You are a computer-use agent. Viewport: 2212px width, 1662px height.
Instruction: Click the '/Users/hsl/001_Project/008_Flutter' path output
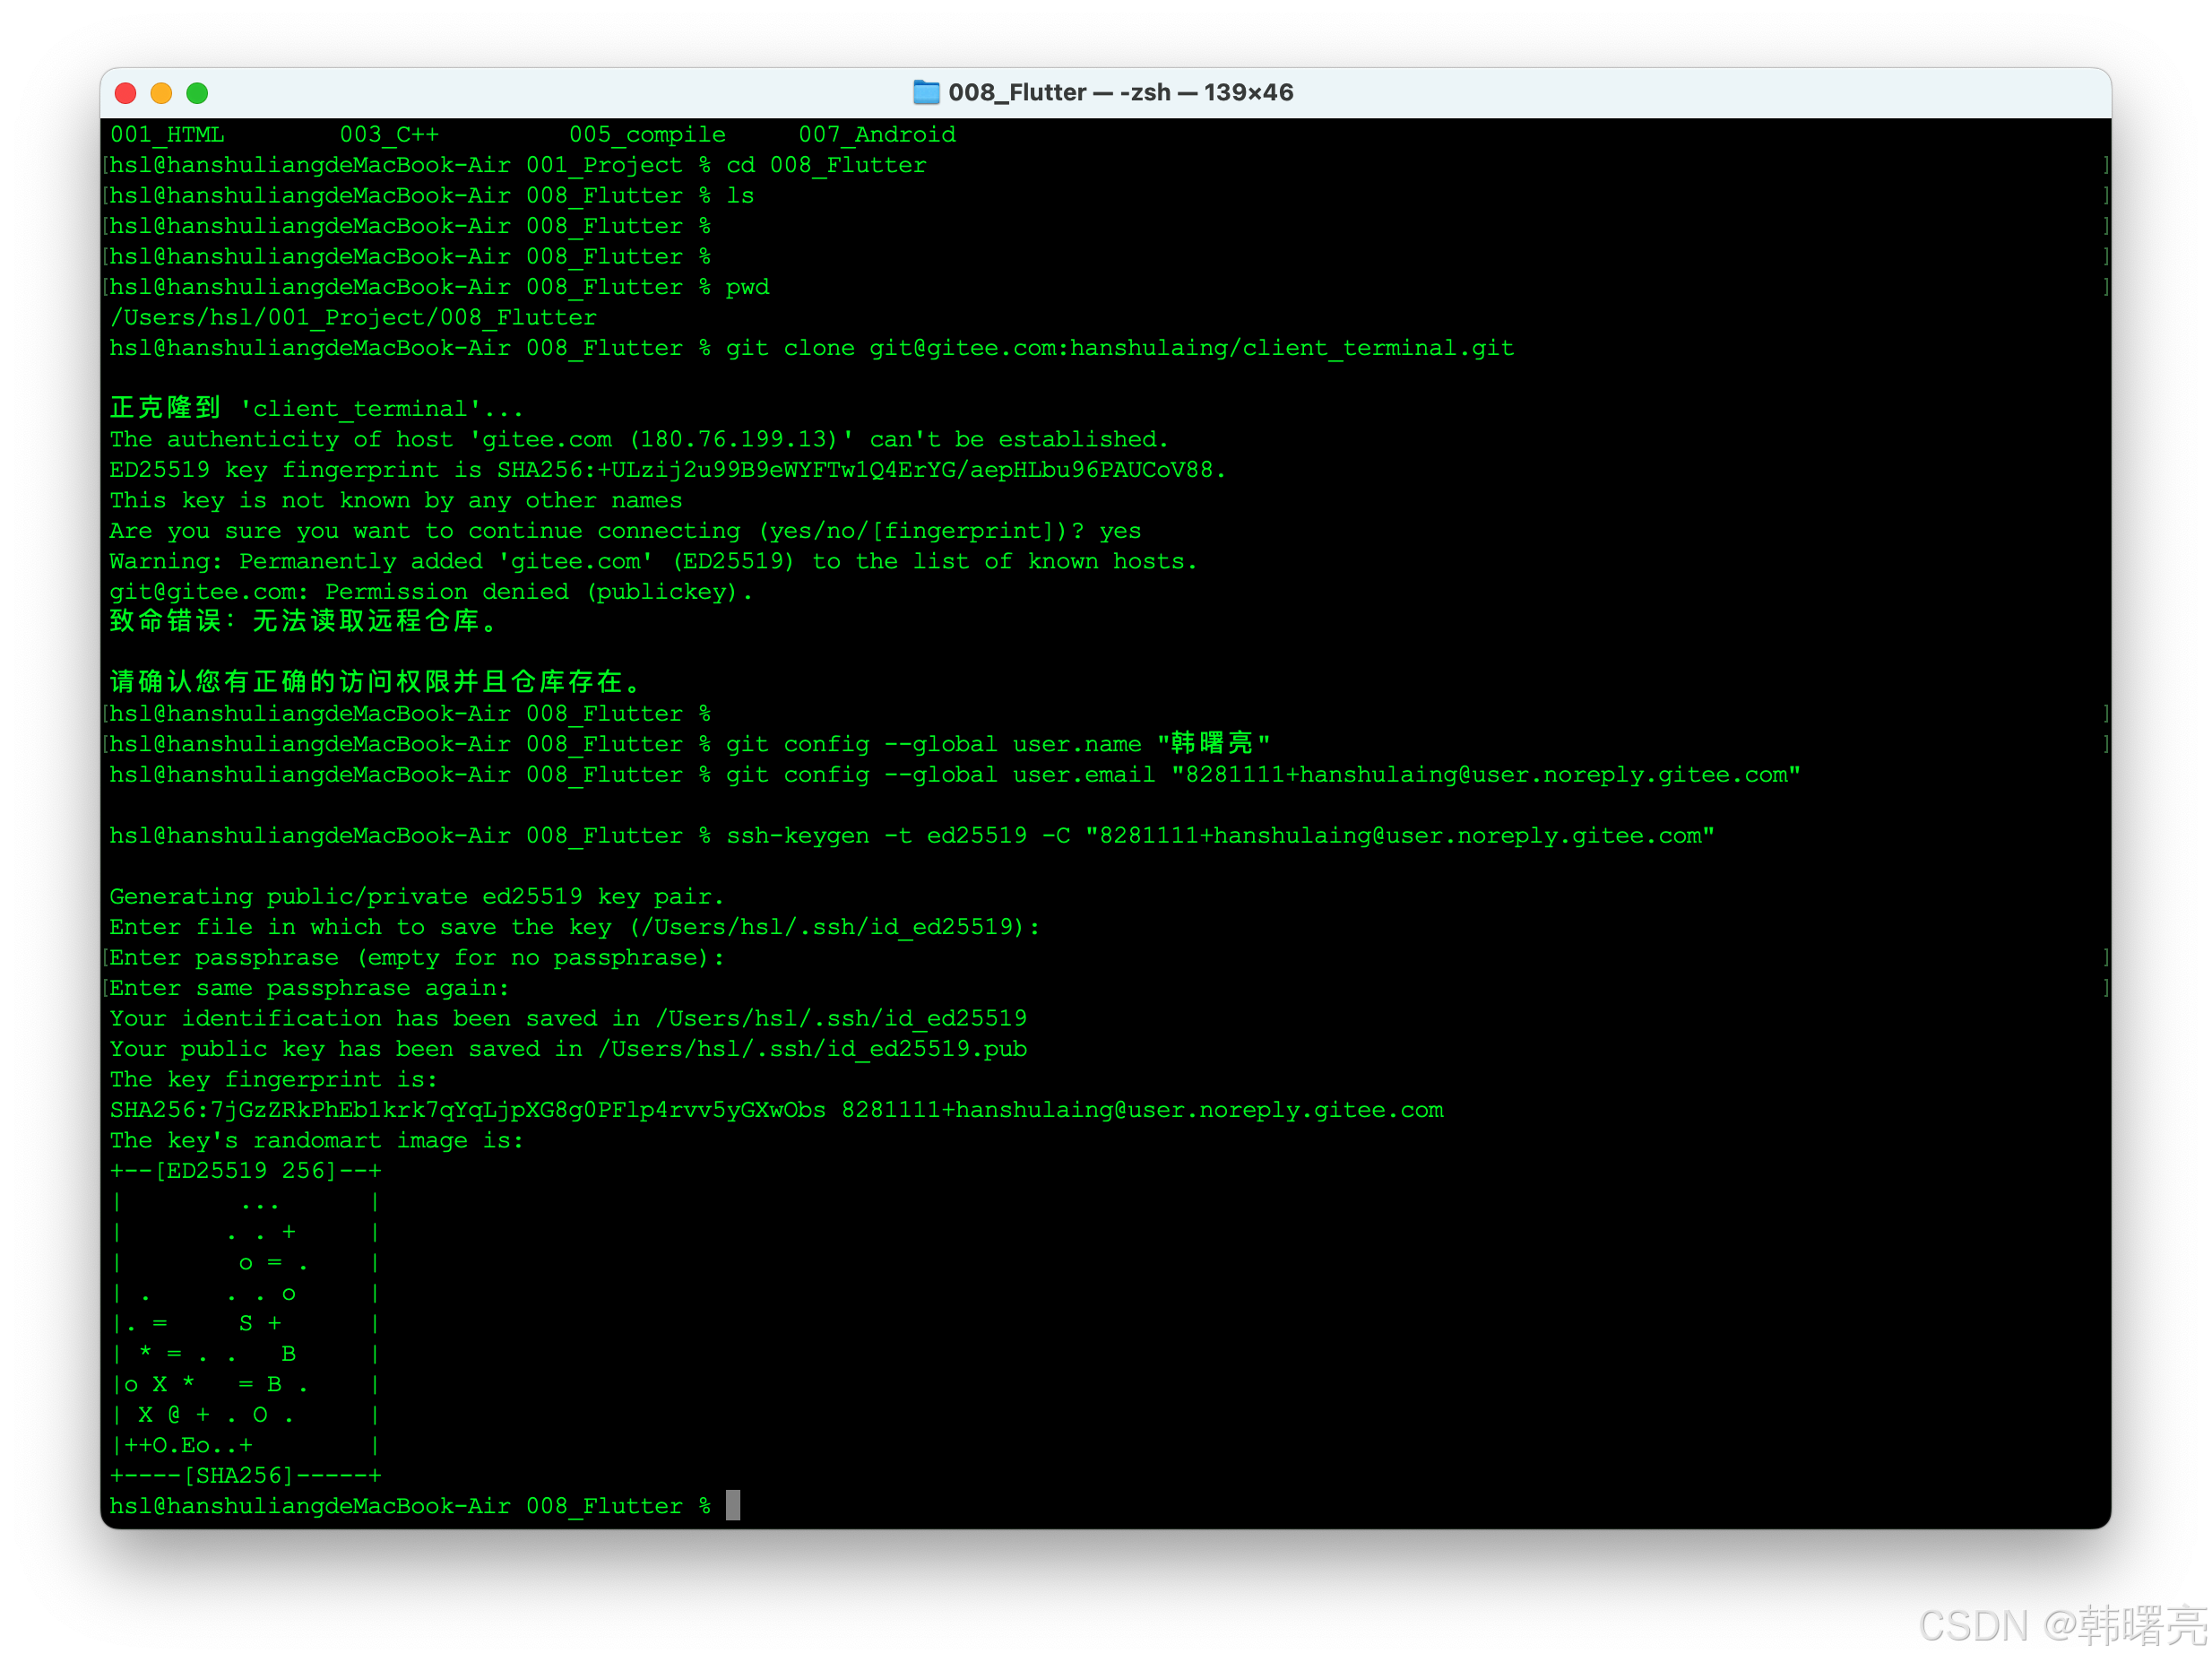353,318
